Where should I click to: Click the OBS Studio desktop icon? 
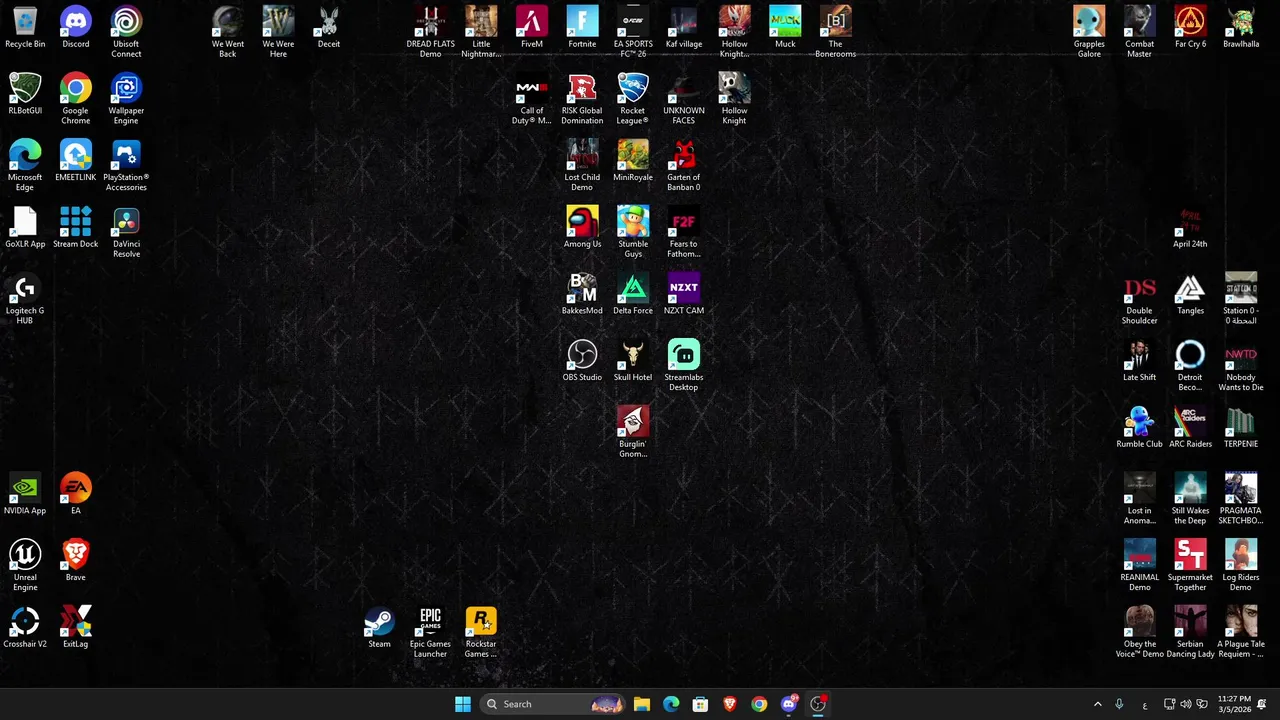582,361
